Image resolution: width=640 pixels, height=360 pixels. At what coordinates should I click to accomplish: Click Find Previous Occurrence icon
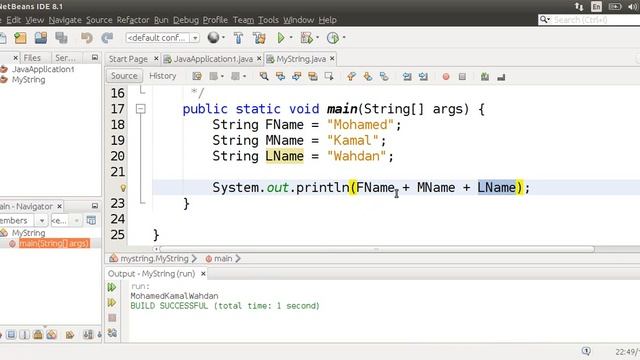[x=280, y=76]
